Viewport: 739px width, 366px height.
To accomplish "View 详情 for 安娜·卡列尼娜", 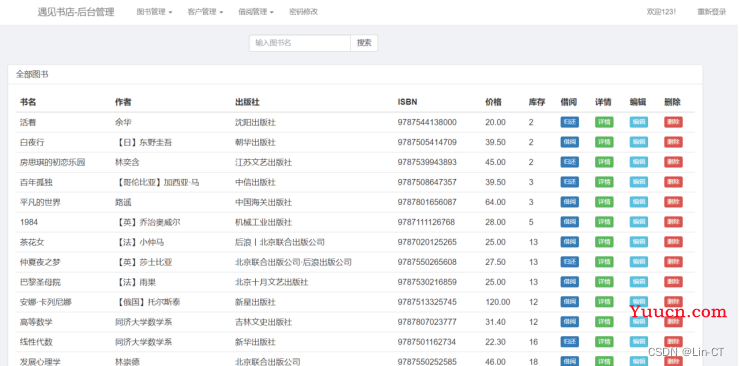I will (604, 302).
